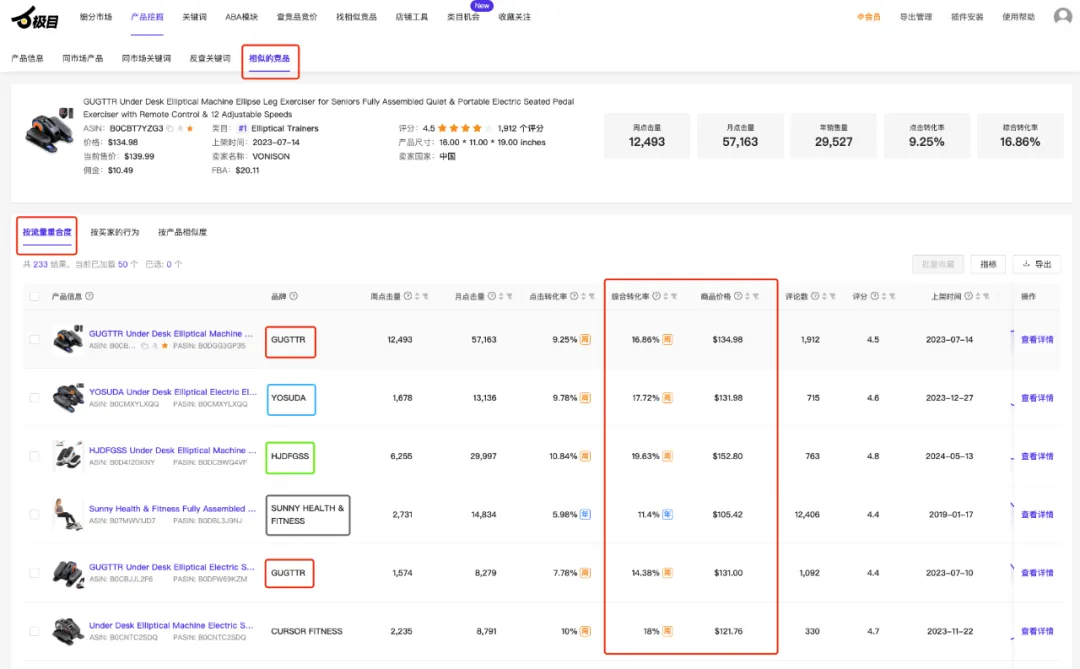The width and height of the screenshot is (1080, 669).
Task: Check the YOSUDA product row checkbox
Action: coord(34,398)
